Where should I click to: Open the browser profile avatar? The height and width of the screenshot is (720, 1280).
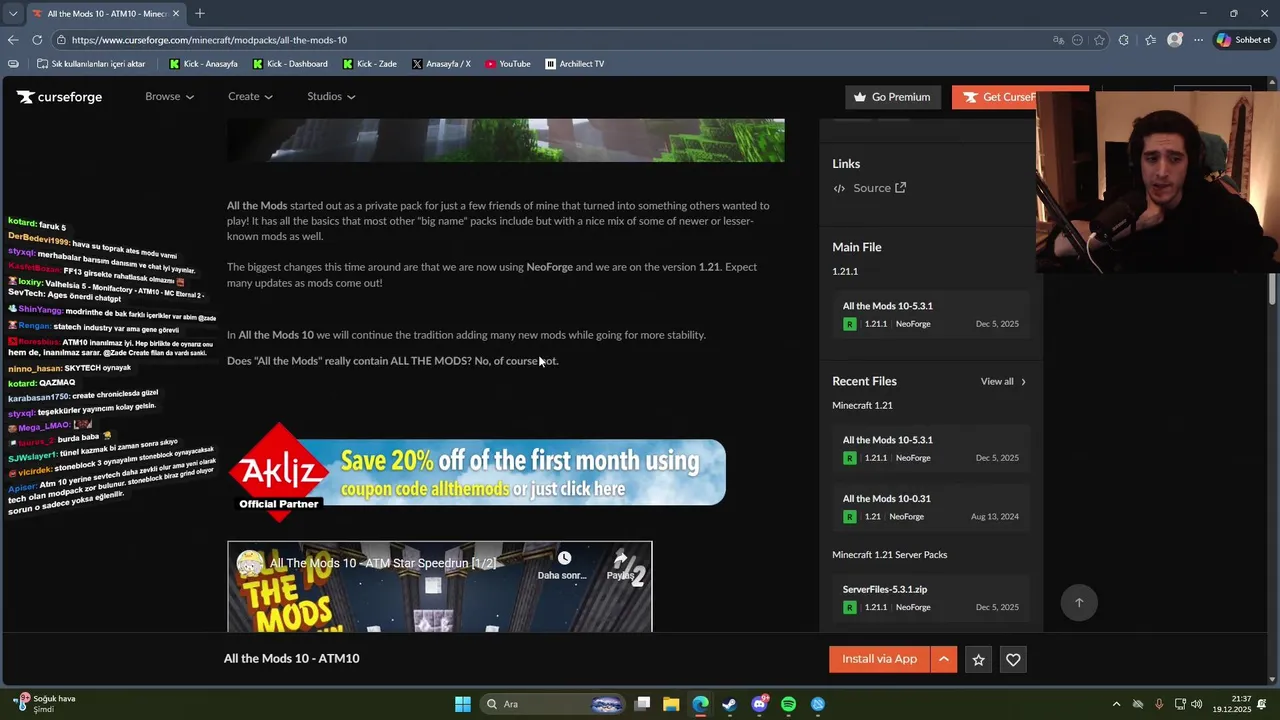1175,40
